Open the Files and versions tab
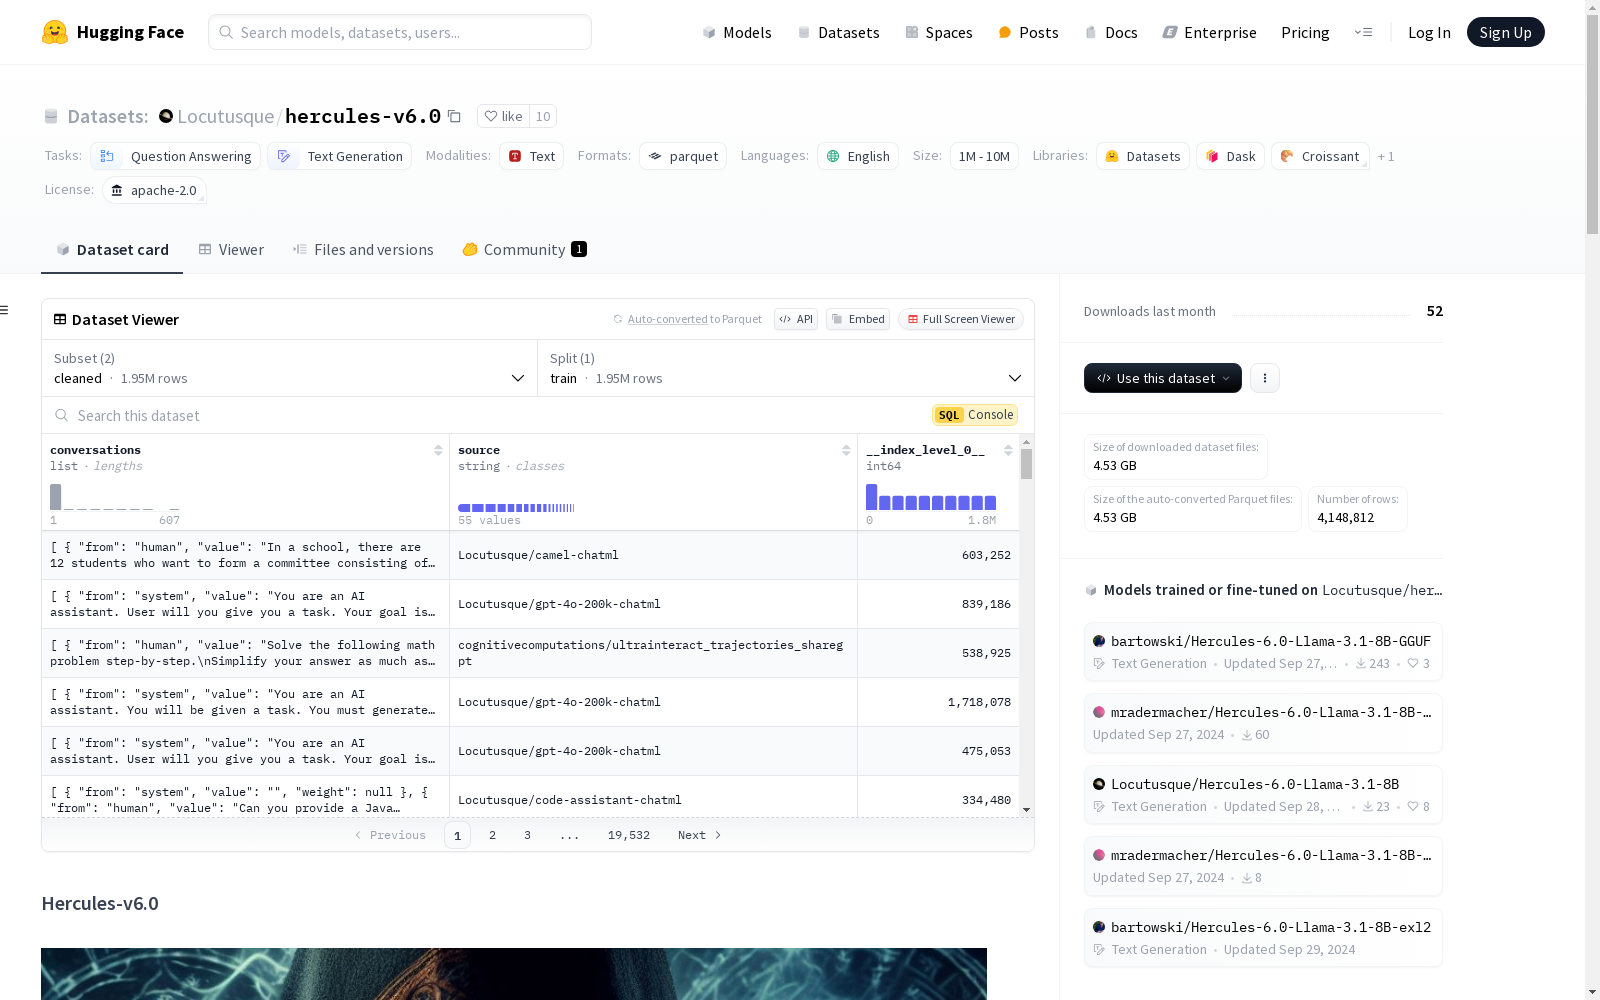 pos(363,250)
